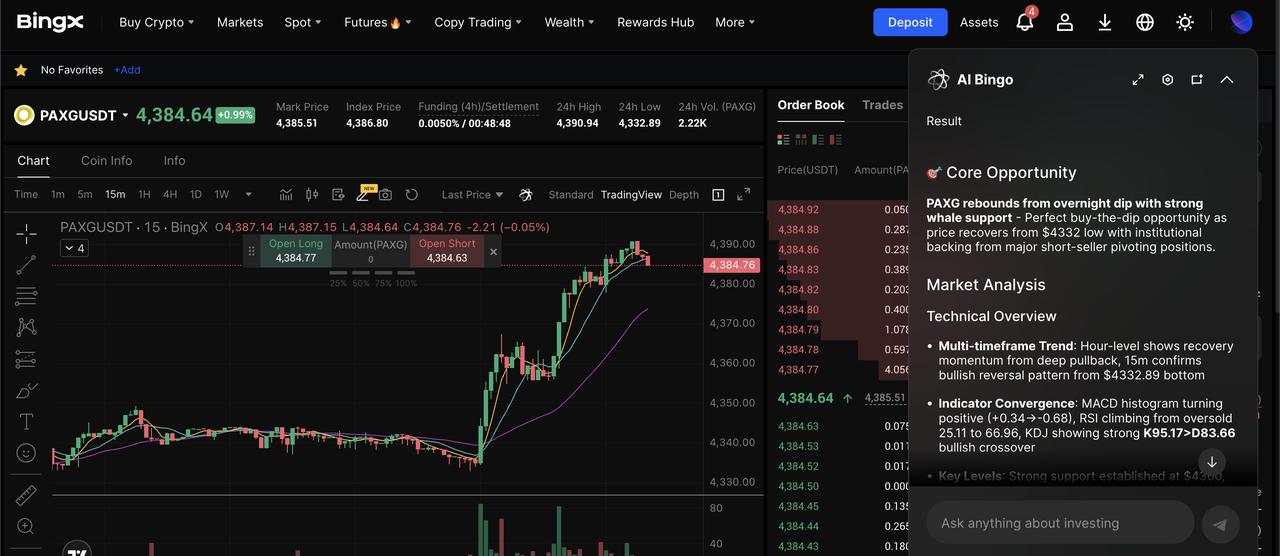The height and width of the screenshot is (556, 1280).
Task: Select the ruler measure tool
Action: pos(26,495)
